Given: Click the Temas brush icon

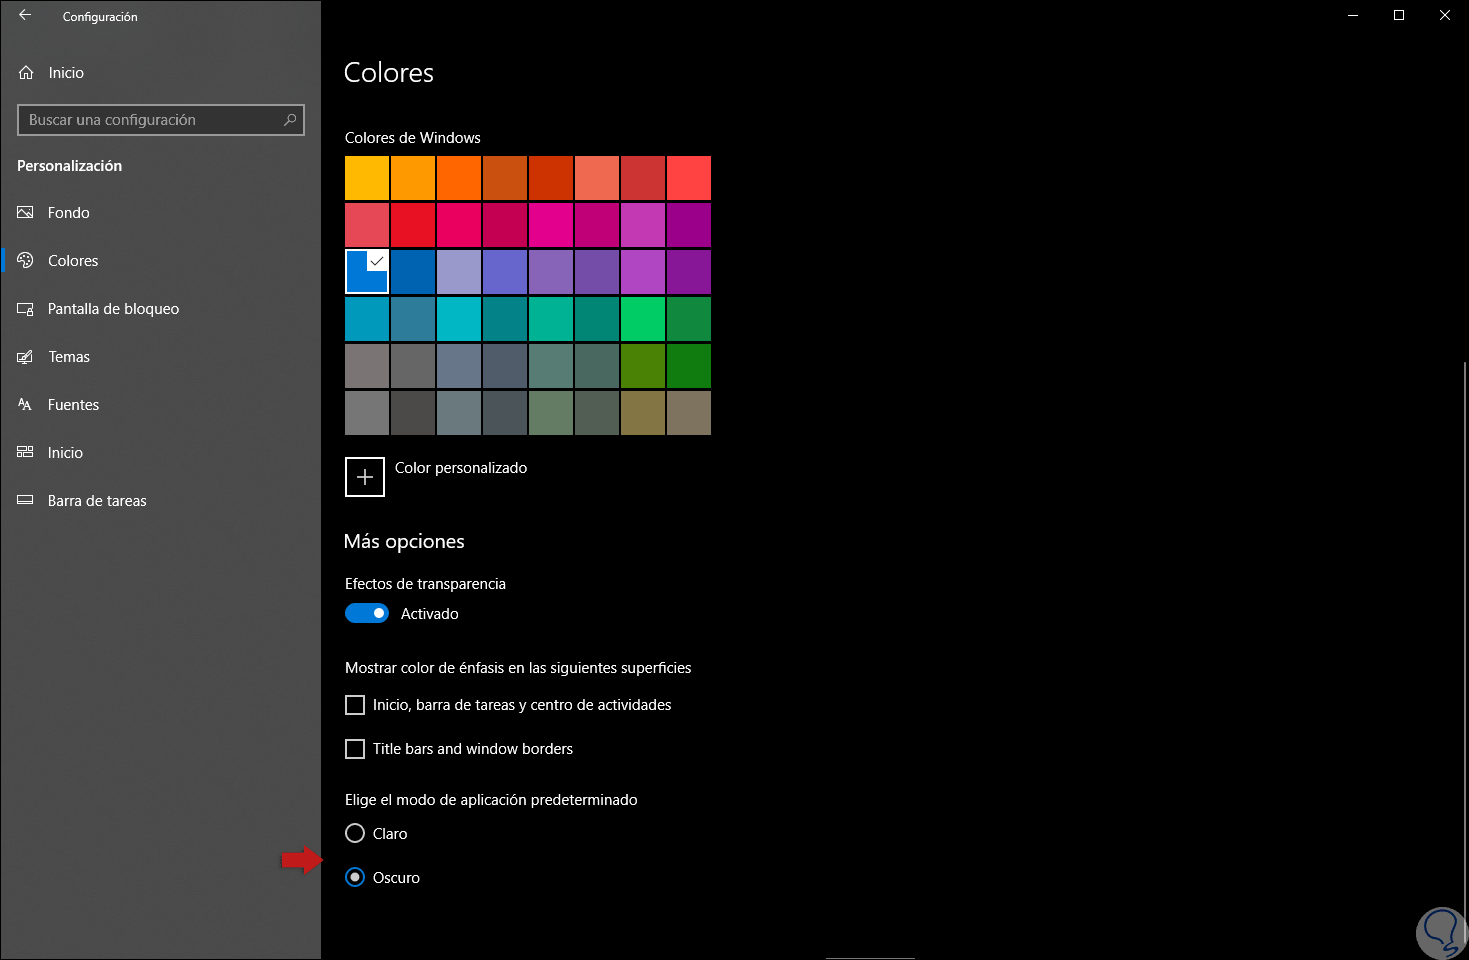Looking at the screenshot, I should pos(26,357).
